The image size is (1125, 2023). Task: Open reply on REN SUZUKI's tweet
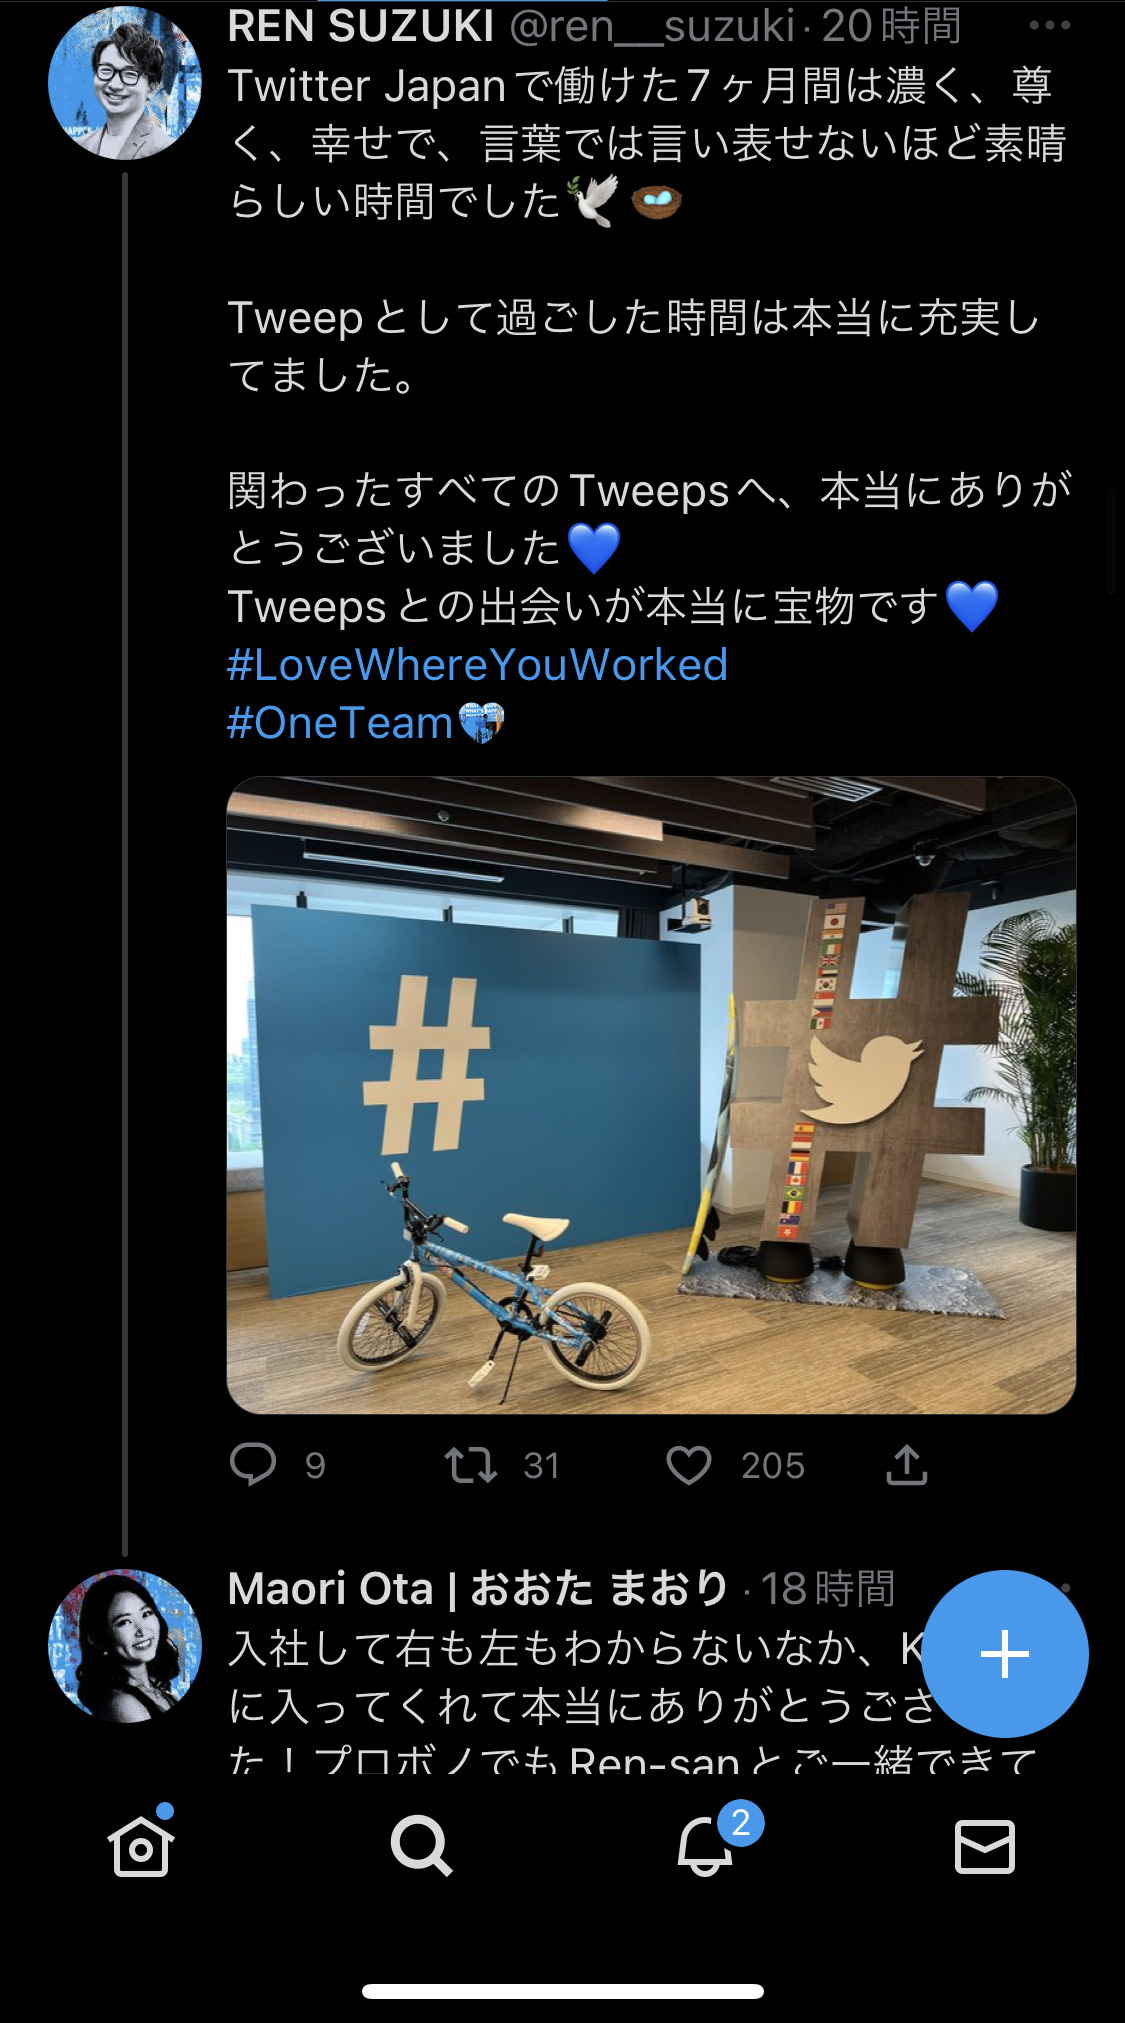tap(253, 1465)
